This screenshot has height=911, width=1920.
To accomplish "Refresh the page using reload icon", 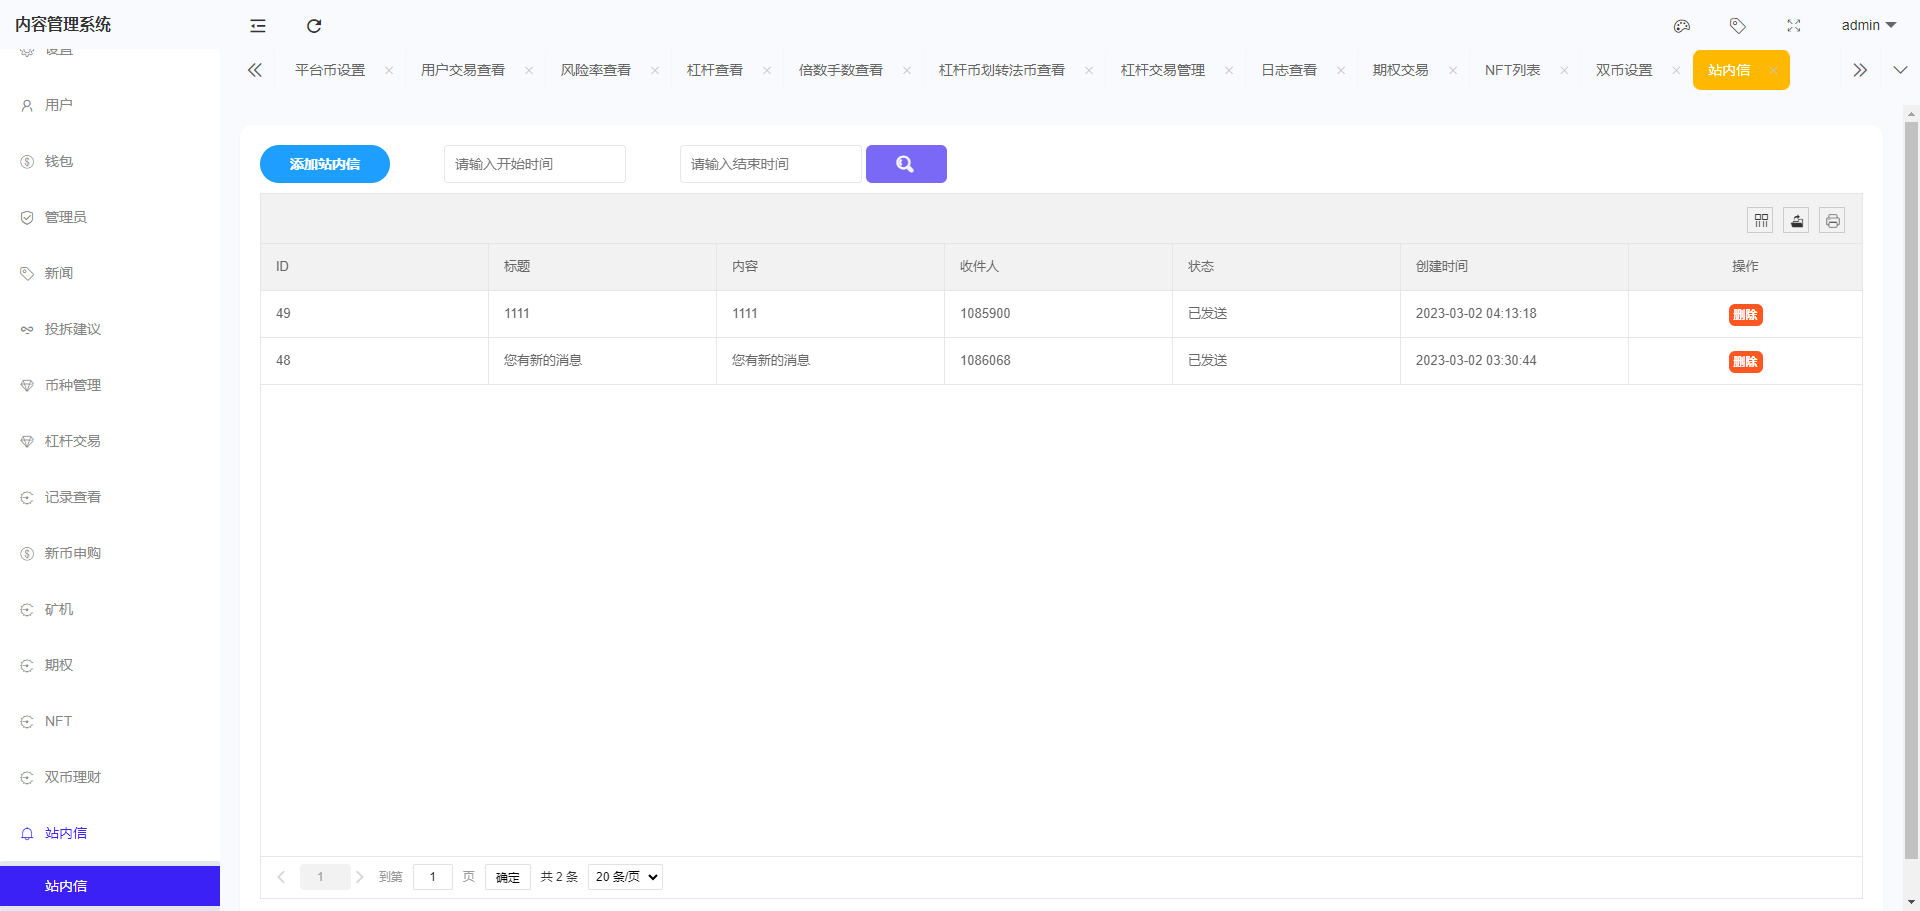I will (314, 26).
